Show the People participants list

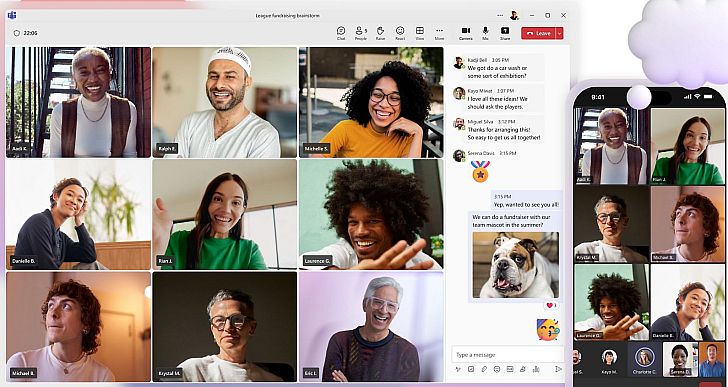pyautogui.click(x=361, y=33)
